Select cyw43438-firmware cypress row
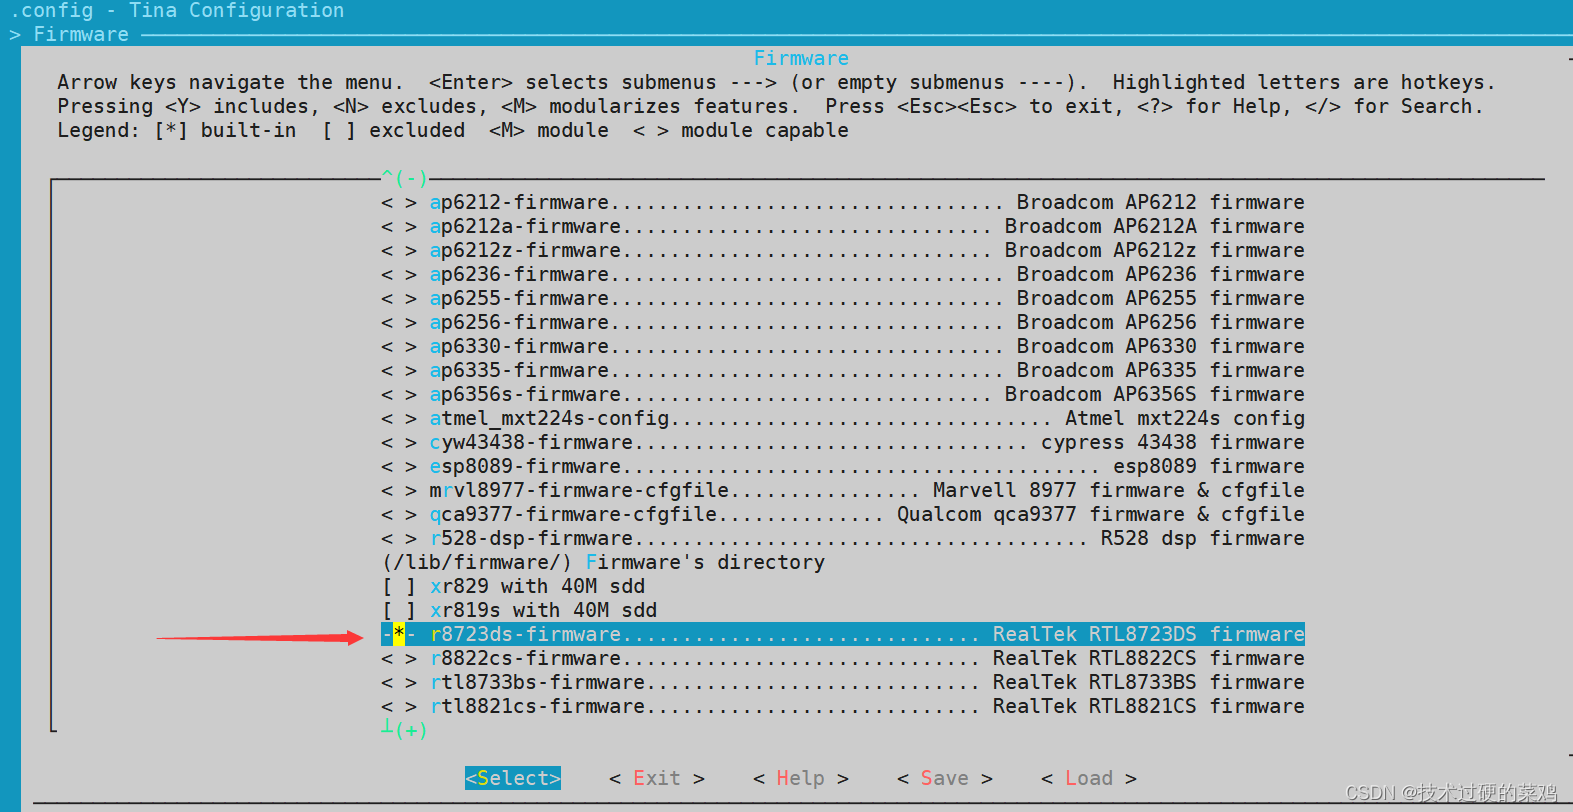This screenshot has height=812, width=1573. click(843, 443)
